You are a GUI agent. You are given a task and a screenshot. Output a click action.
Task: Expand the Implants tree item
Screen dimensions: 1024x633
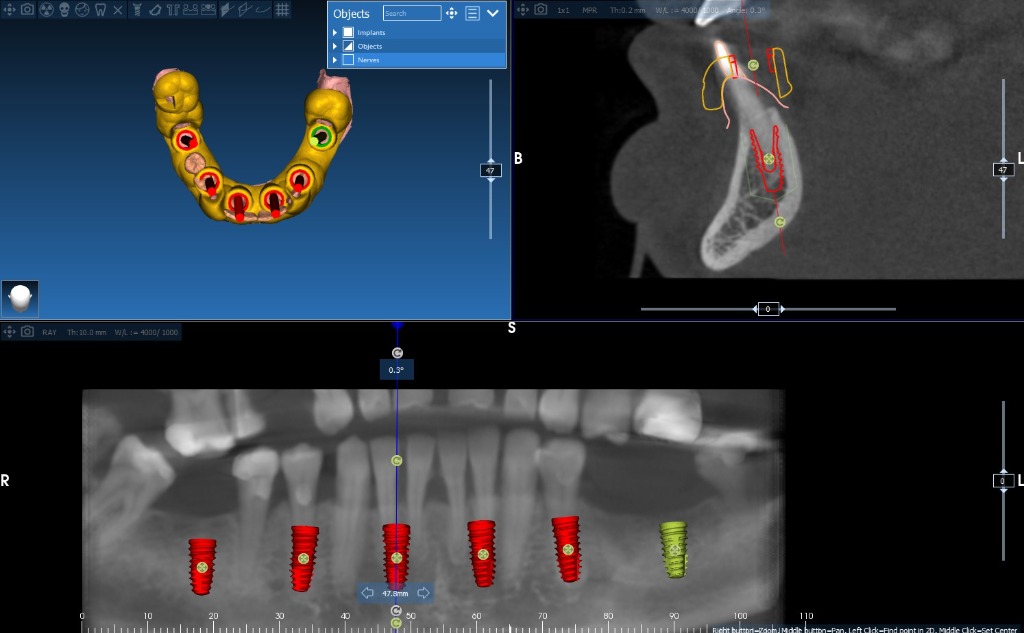coord(335,33)
